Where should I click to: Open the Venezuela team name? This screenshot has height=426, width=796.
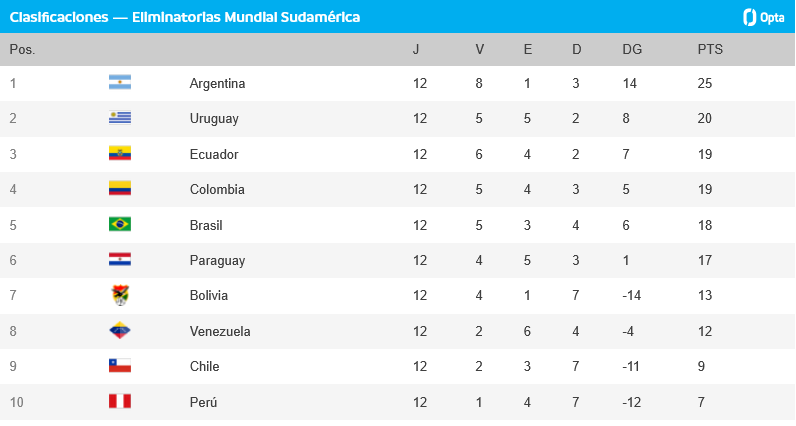tap(220, 332)
